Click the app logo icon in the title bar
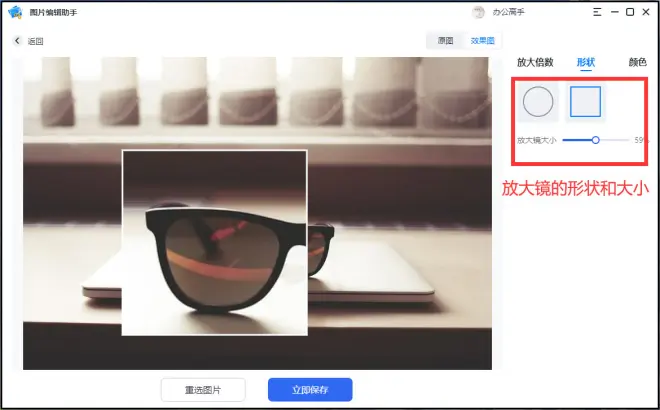This screenshot has height=410, width=660. [x=15, y=12]
